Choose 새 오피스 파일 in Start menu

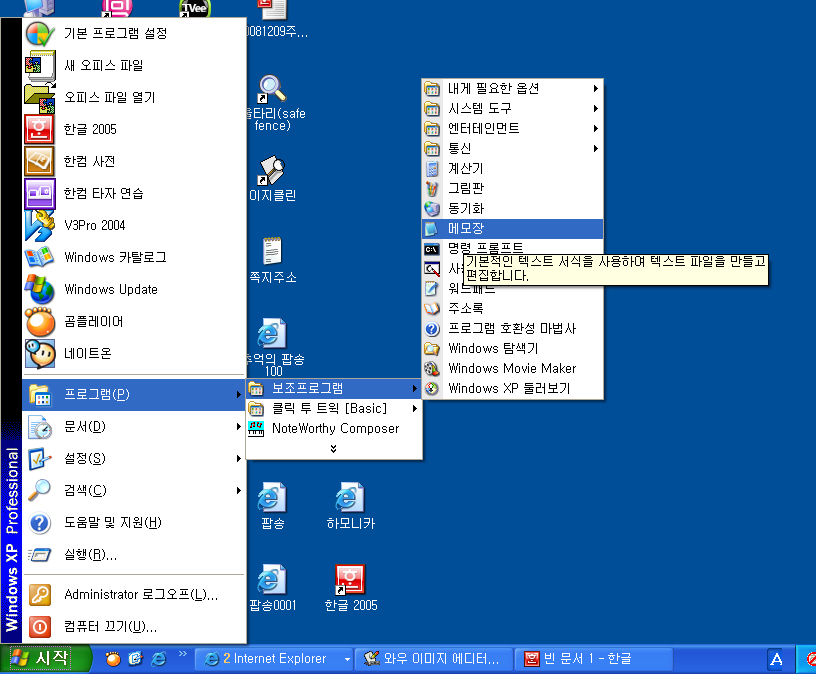tap(134, 66)
